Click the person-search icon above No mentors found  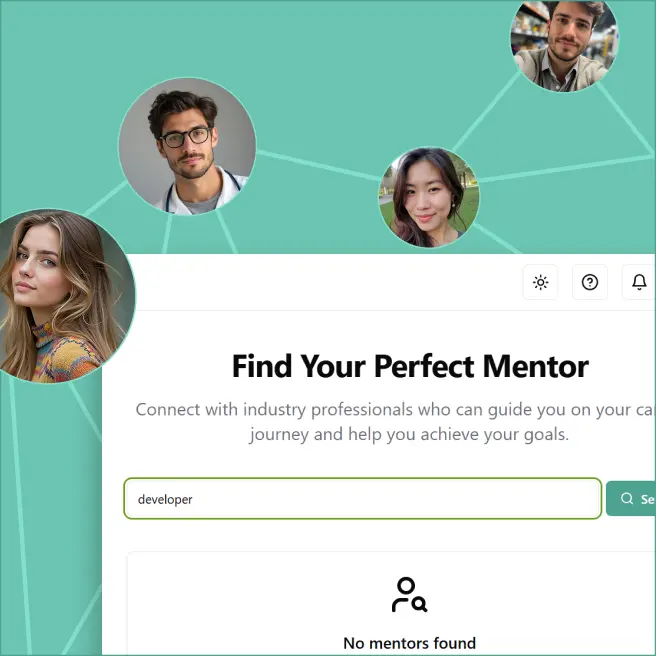[x=409, y=594]
